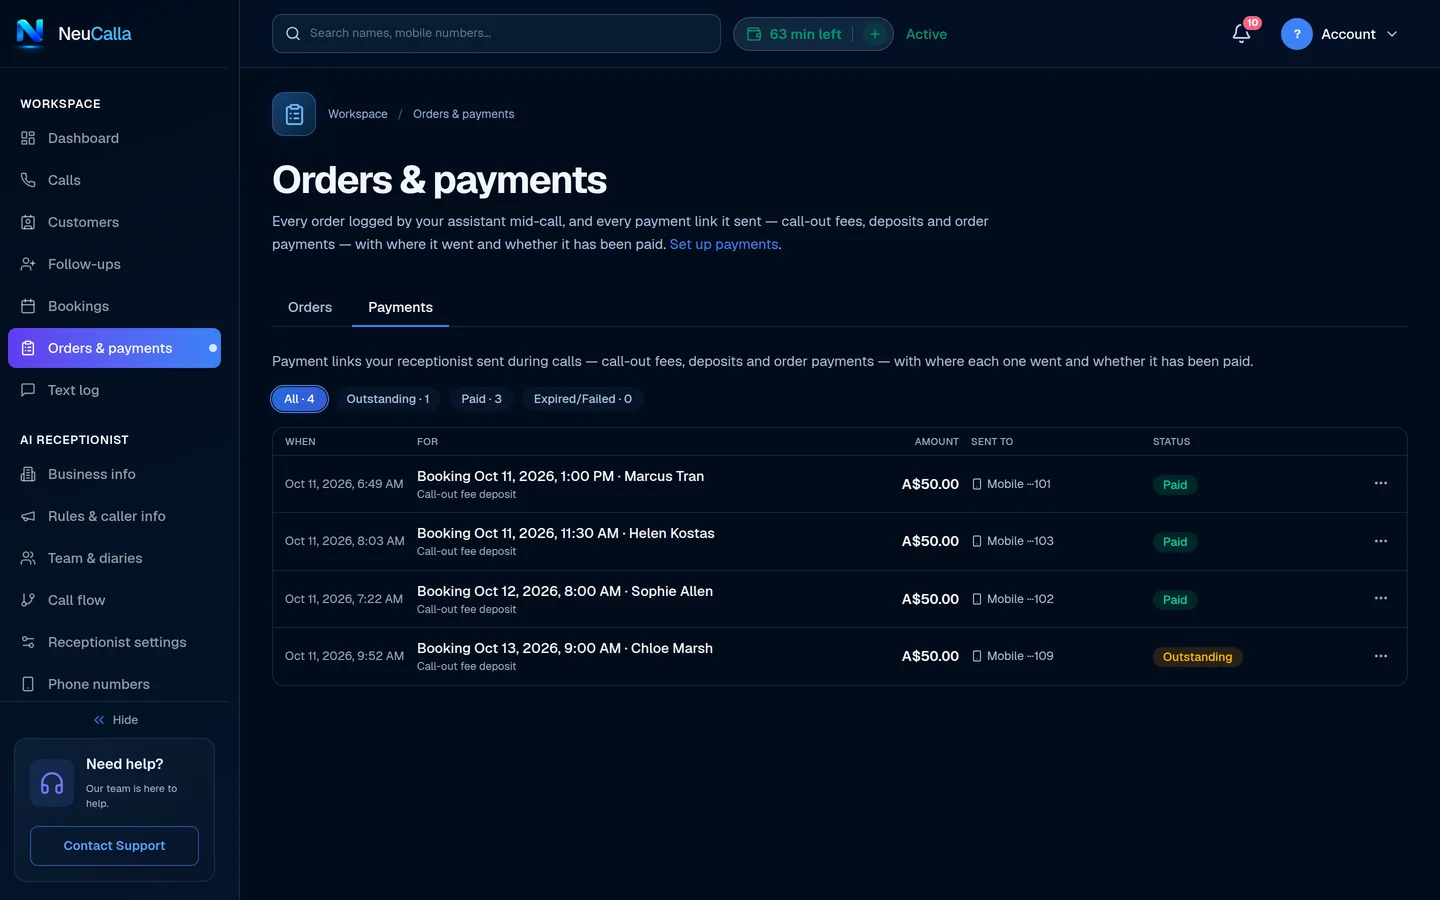This screenshot has height=900, width=1440.
Task: Open Team & diaries
Action: point(114,558)
